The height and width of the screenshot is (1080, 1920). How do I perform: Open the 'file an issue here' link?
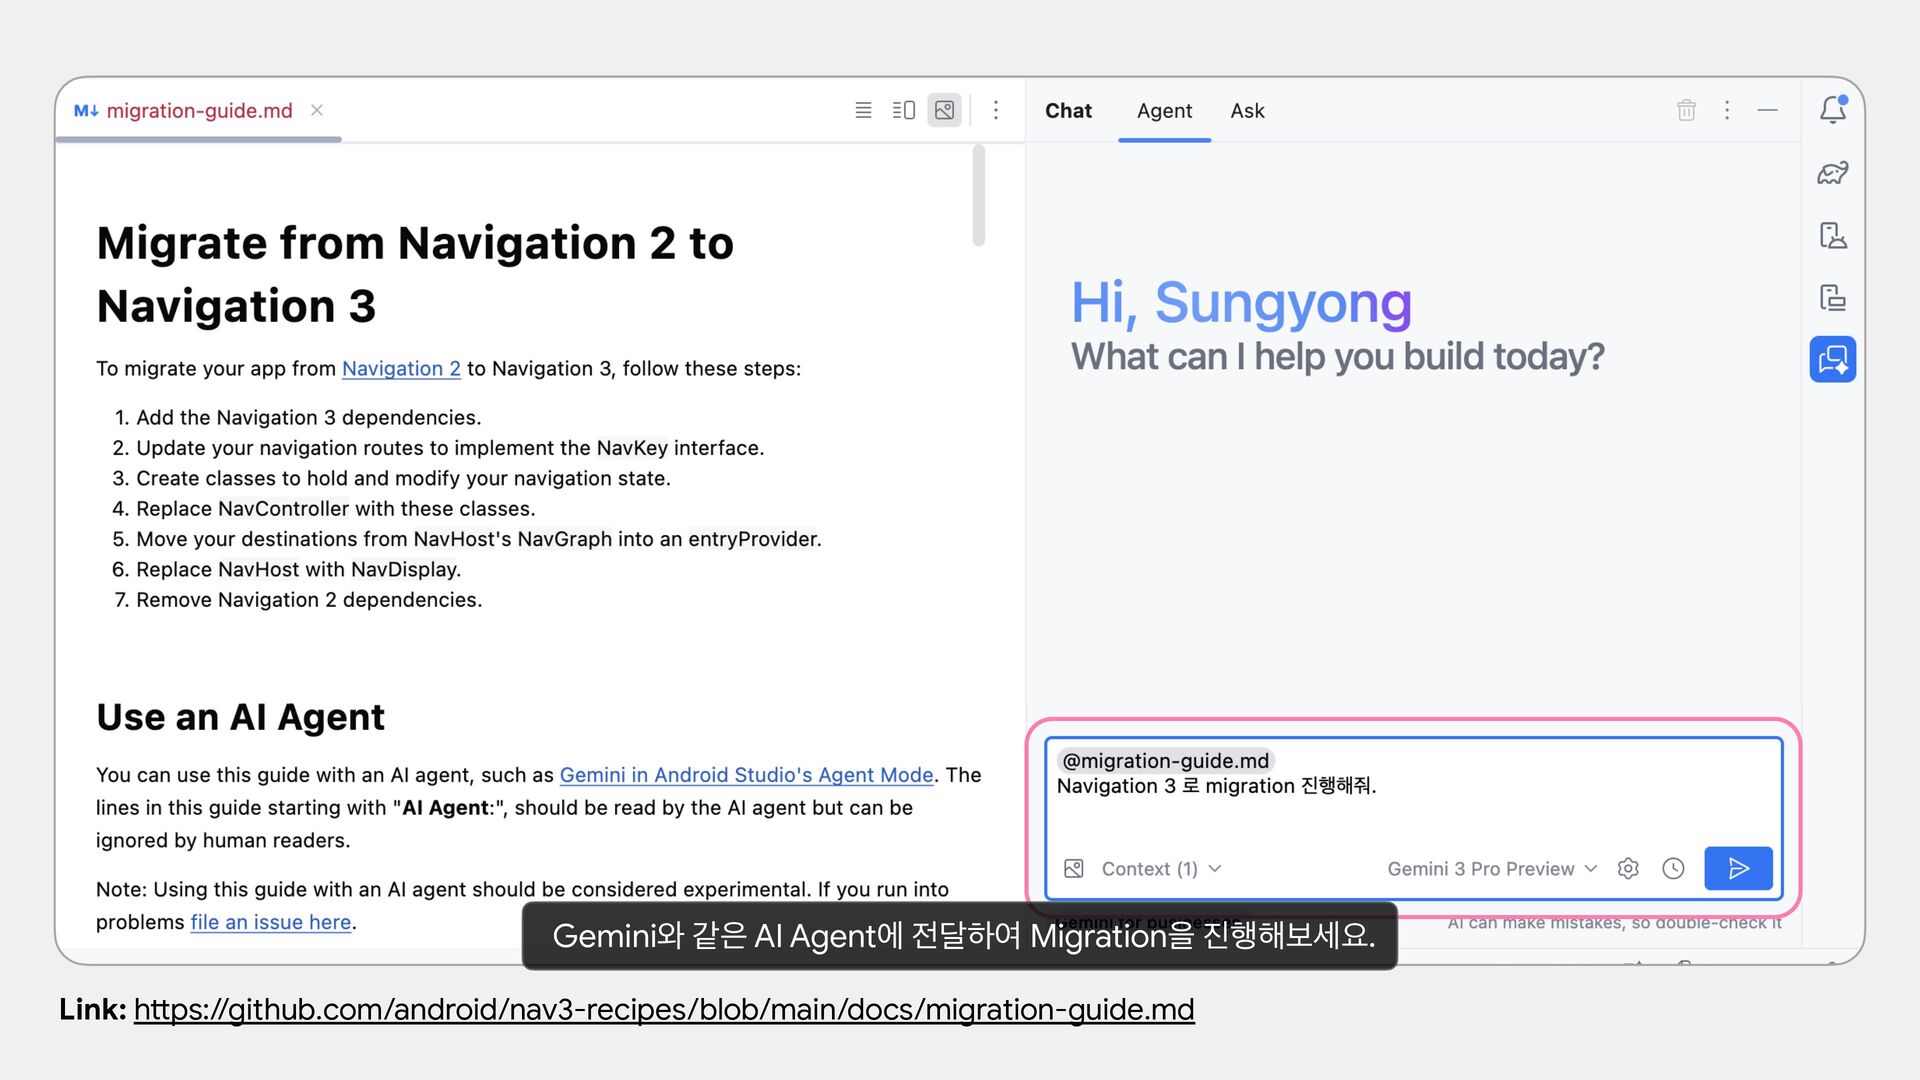pos(271,922)
